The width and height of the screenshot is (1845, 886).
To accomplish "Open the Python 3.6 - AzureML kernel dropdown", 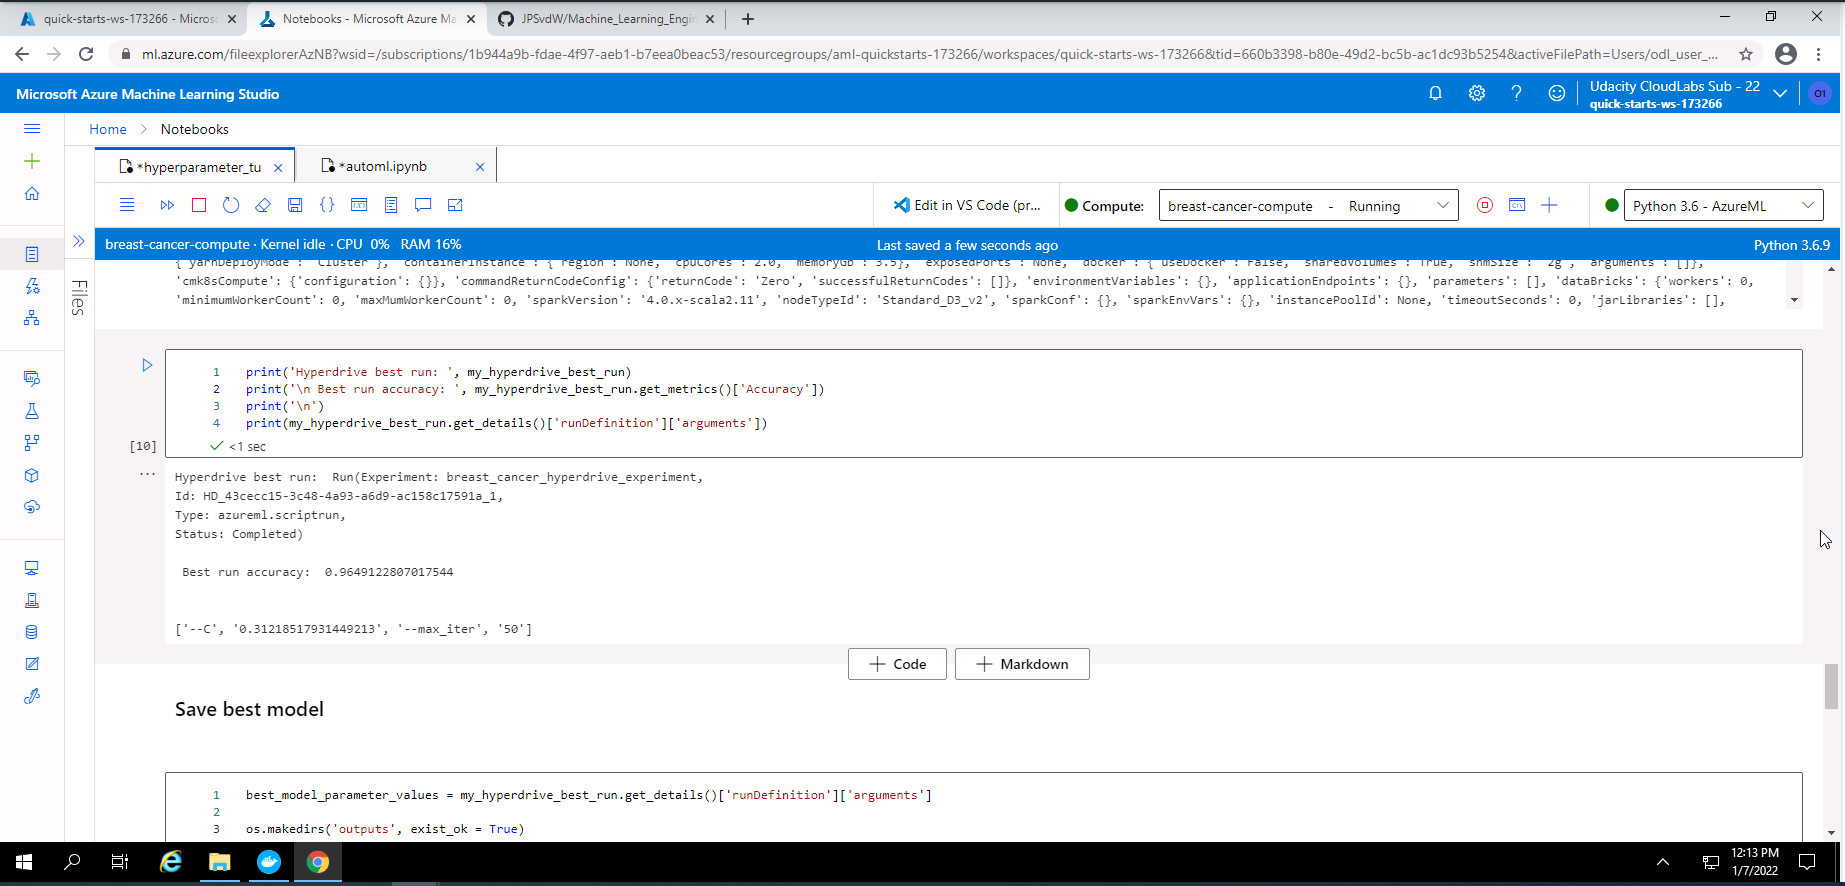I will pos(1723,206).
